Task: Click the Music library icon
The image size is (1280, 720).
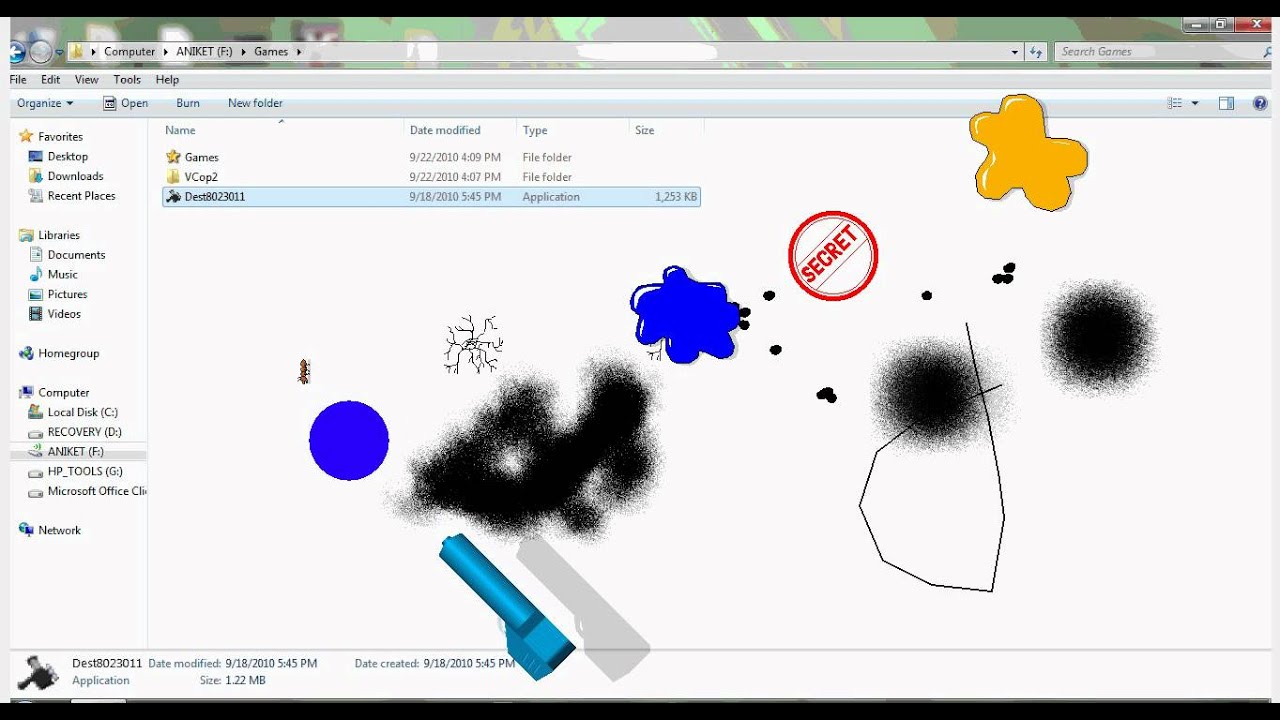Action: point(36,274)
